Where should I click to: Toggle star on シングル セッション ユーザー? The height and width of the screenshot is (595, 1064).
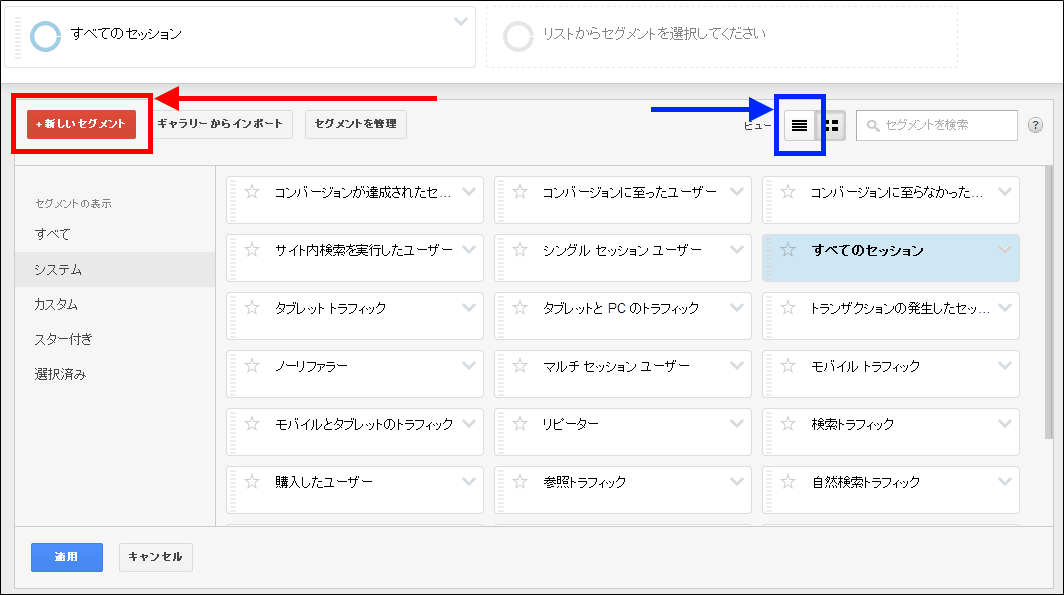point(520,251)
